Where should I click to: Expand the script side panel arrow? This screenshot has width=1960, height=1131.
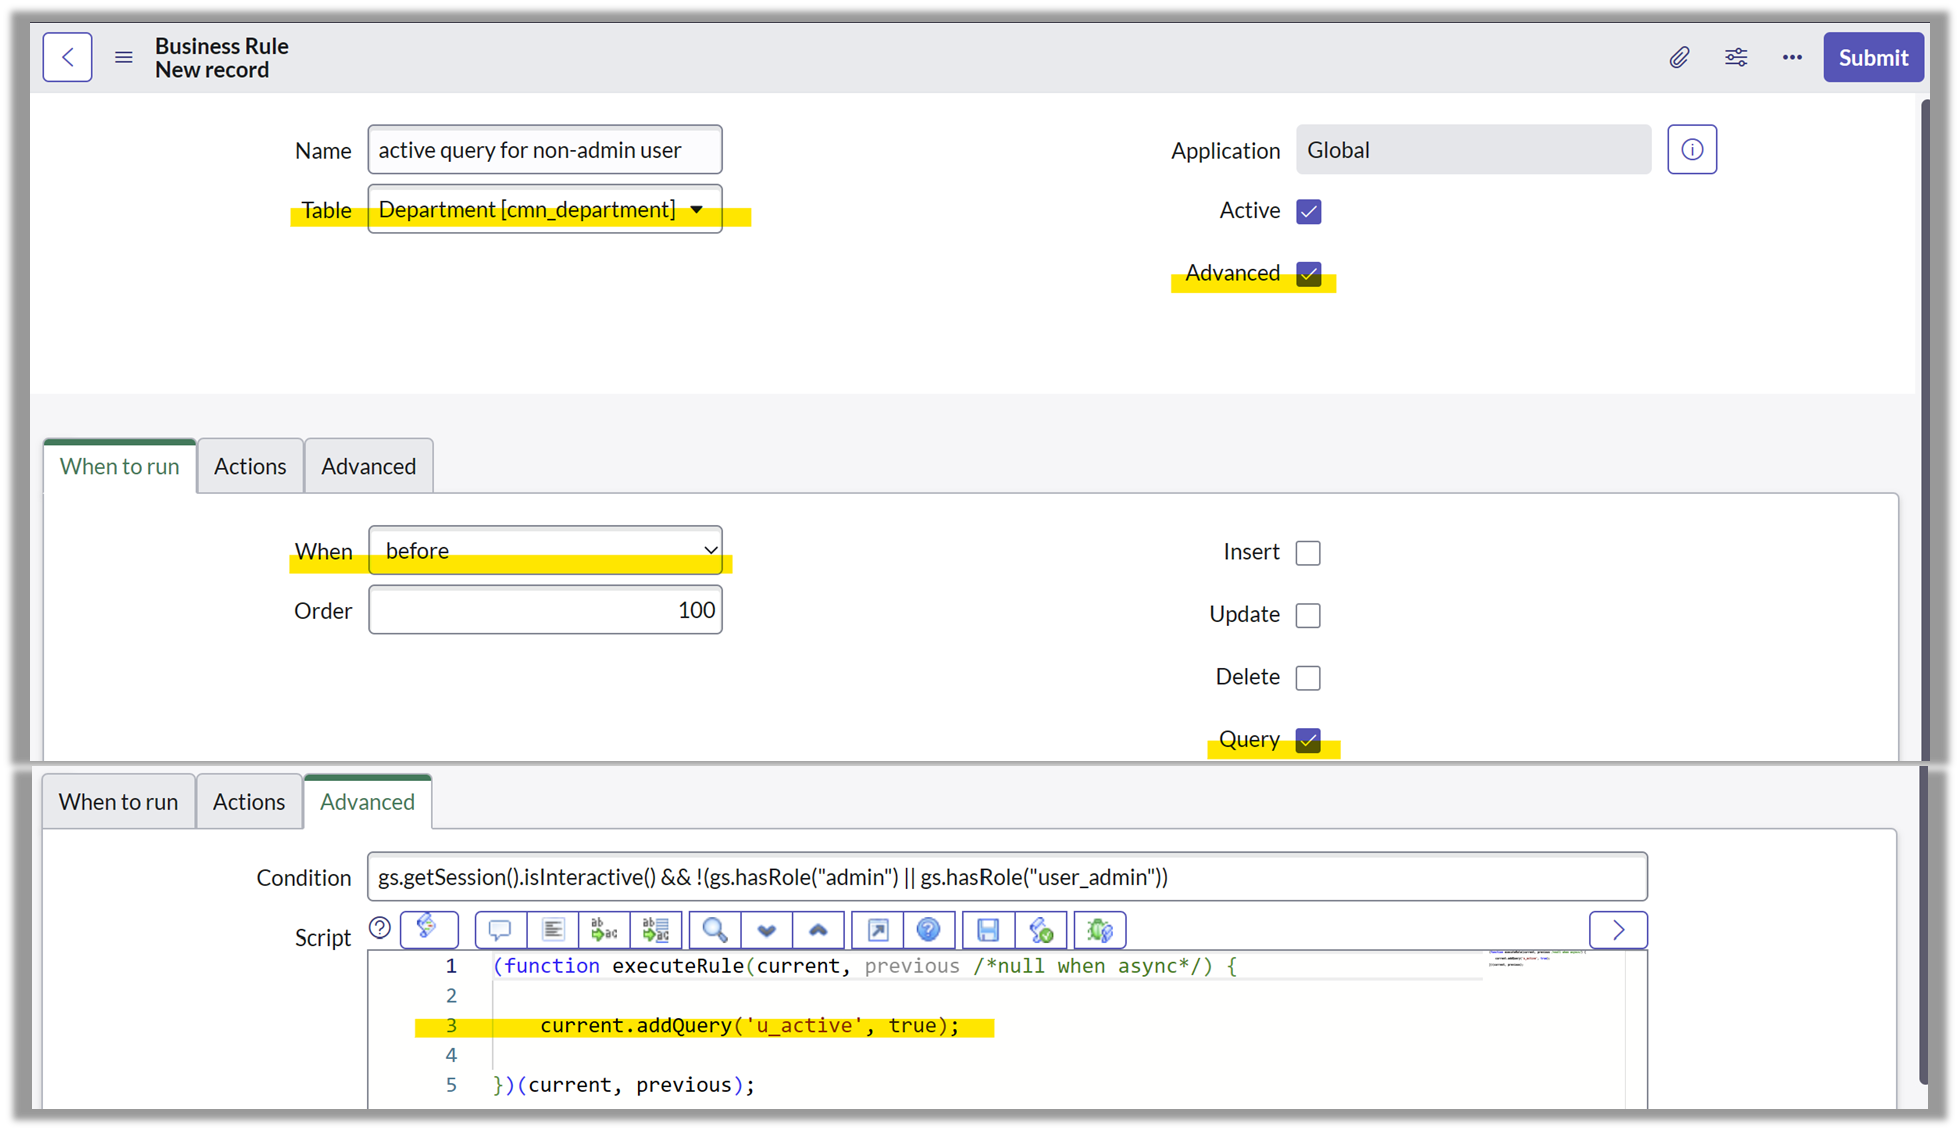(x=1618, y=930)
